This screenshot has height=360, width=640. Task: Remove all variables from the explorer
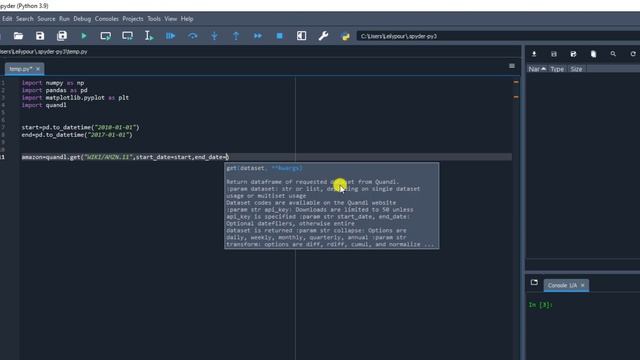(x=593, y=54)
